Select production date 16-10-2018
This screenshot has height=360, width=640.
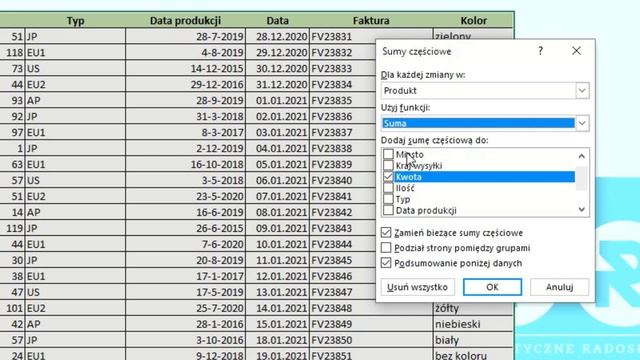(x=185, y=164)
